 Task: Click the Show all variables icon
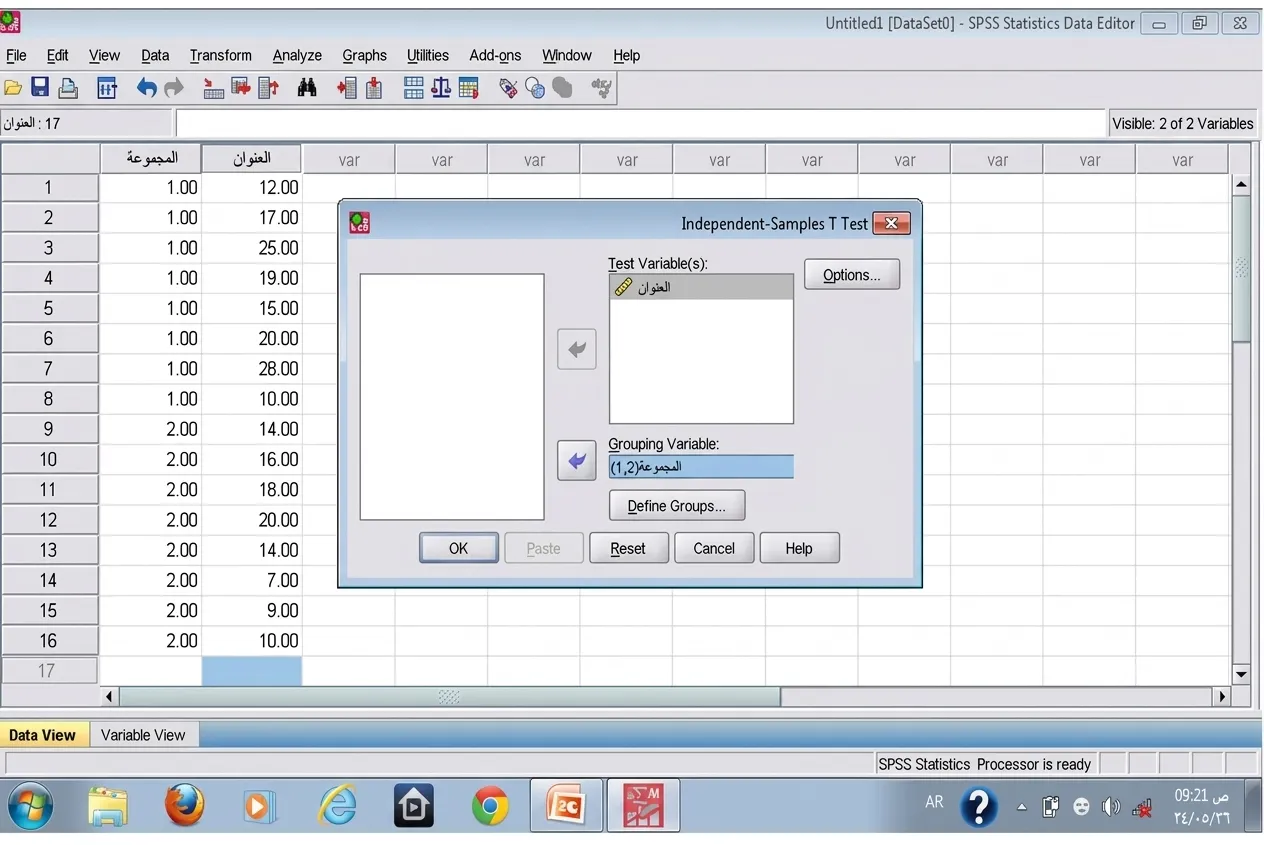tap(562, 88)
